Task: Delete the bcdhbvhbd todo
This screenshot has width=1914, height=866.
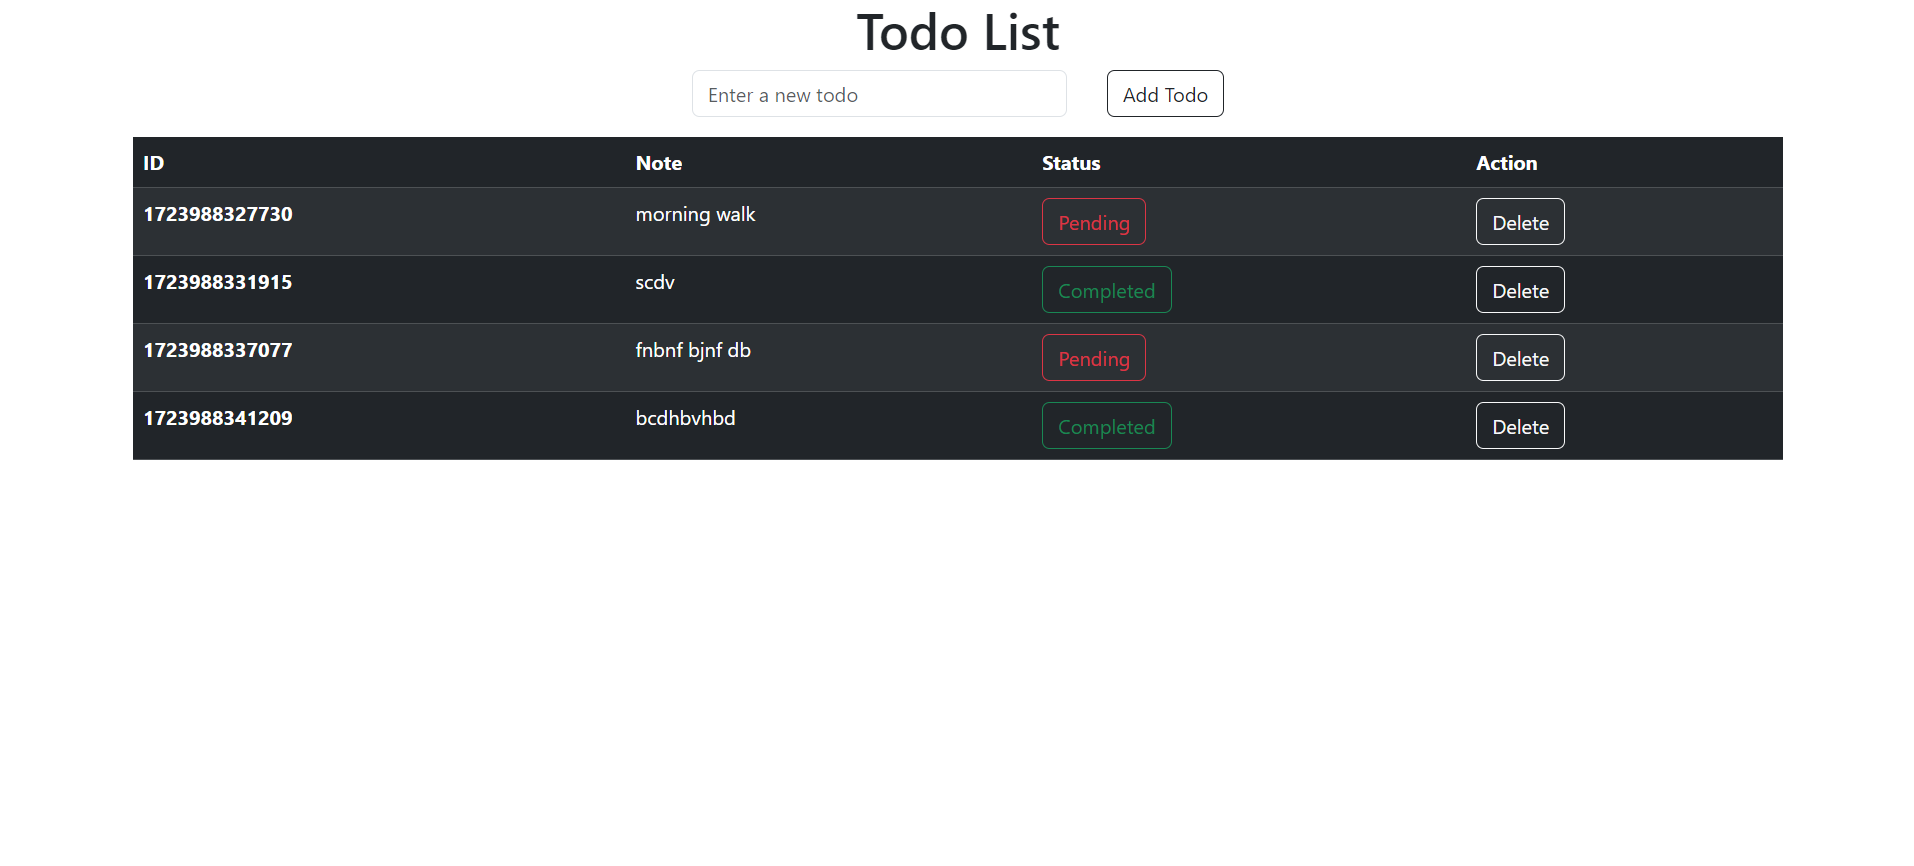Action: pos(1520,426)
